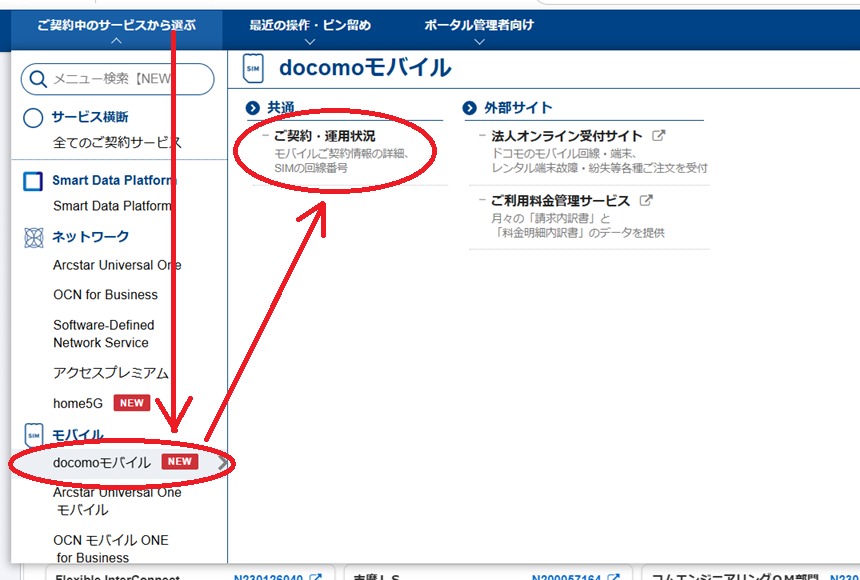The height and width of the screenshot is (580, 860).
Task: Select the サービス横断 category heading
Action: pos(90,117)
